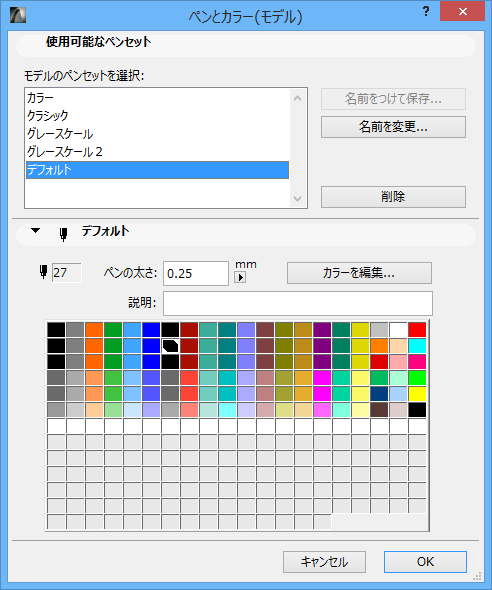This screenshot has height=590, width=492.
Task: Select the クラシック pen set
Action: (157, 116)
